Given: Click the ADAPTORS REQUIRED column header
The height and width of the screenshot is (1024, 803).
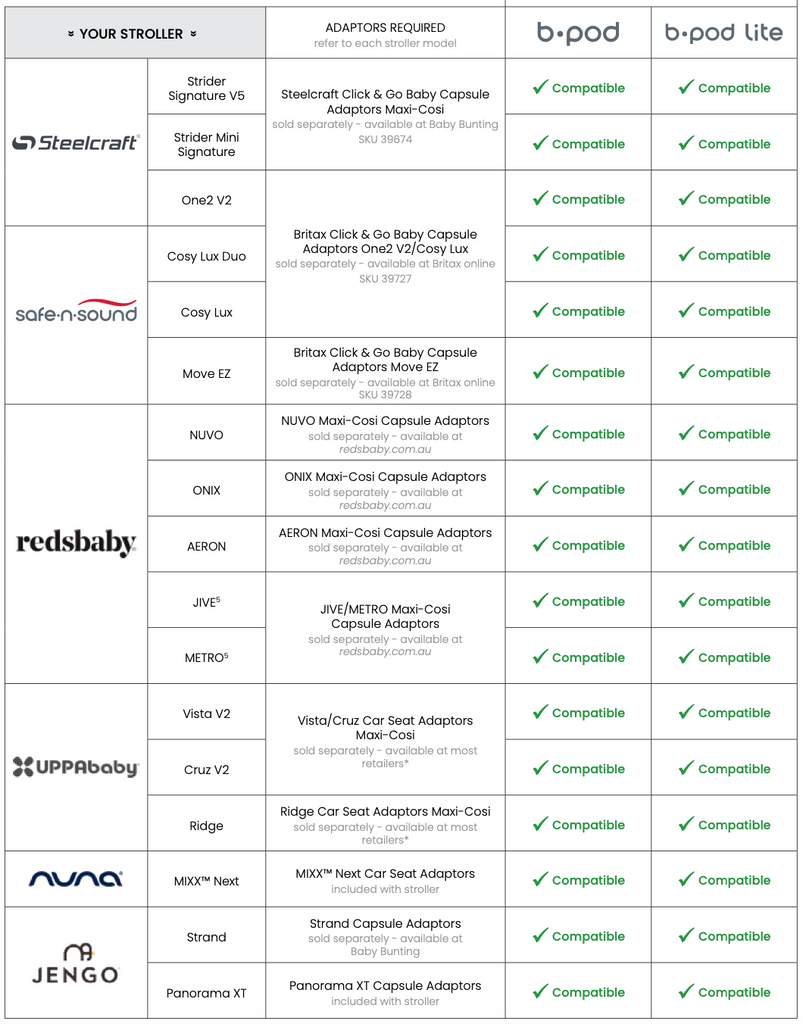Looking at the screenshot, I should (x=385, y=27).
